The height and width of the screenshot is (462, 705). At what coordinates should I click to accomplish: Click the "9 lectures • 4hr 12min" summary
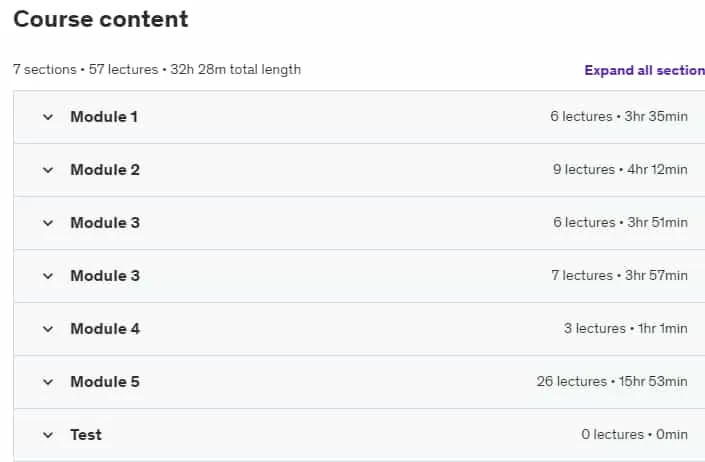620,169
